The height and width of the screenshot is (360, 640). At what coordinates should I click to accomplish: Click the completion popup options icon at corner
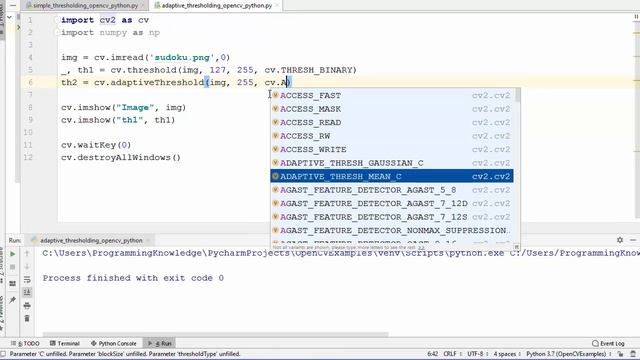516,247
